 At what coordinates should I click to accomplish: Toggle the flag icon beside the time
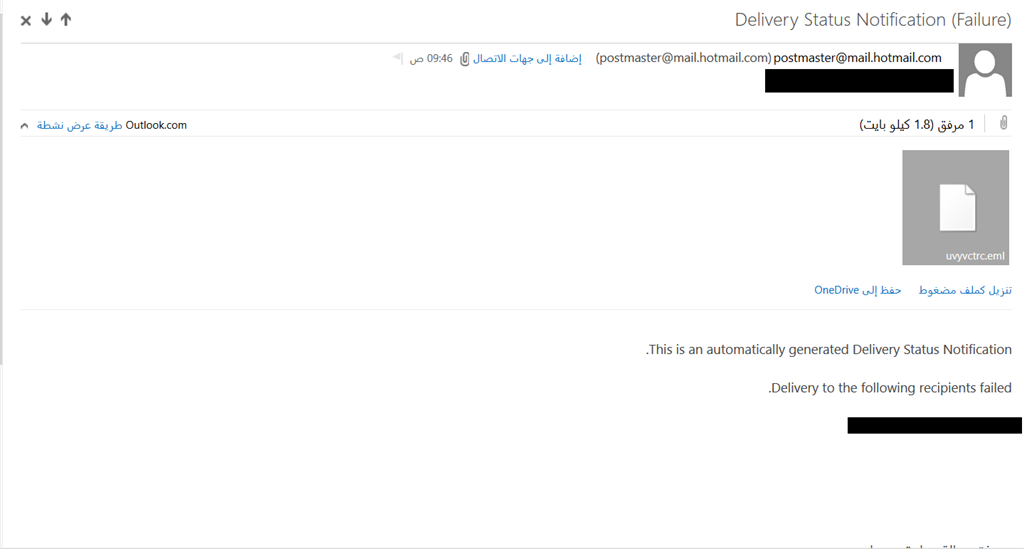[x=397, y=58]
